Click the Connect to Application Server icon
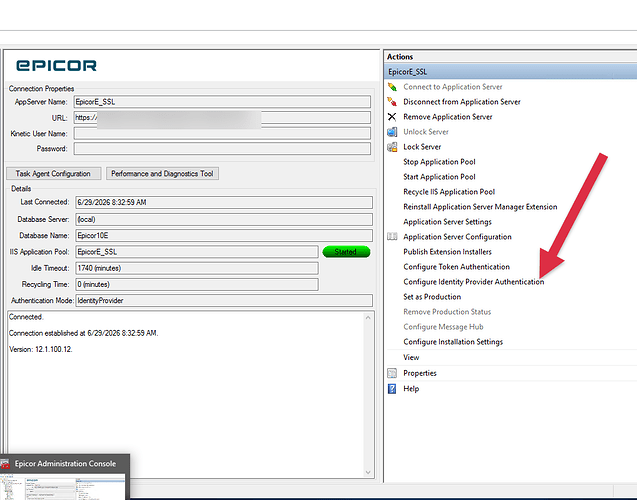The width and height of the screenshot is (637, 500). (392, 87)
